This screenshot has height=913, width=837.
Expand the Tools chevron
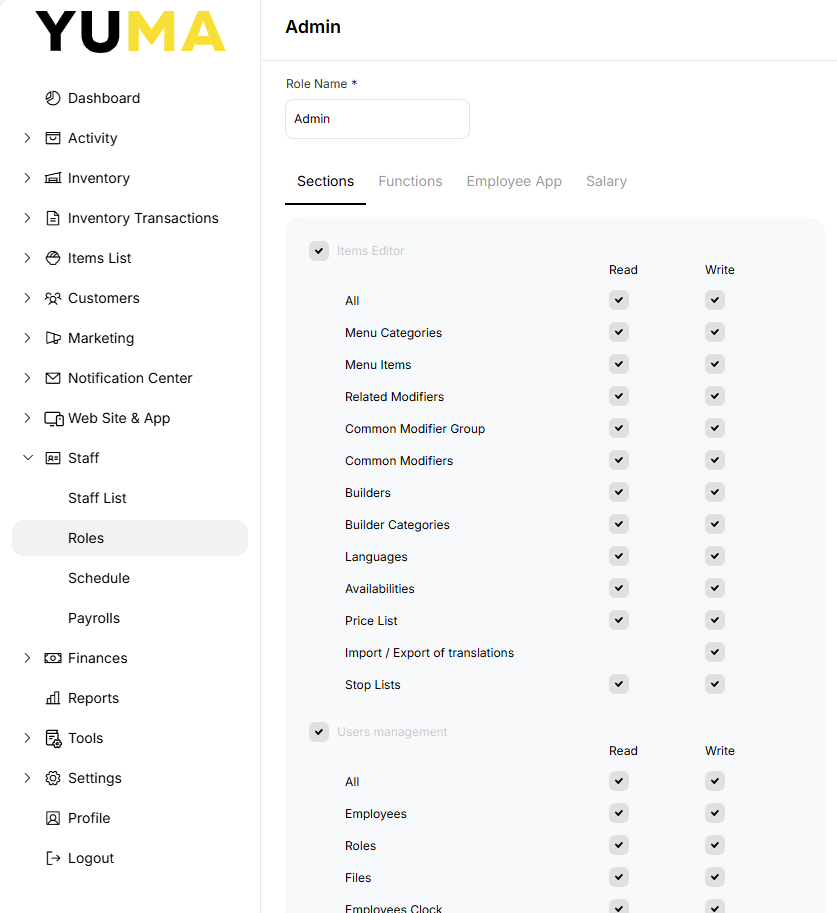[27, 738]
